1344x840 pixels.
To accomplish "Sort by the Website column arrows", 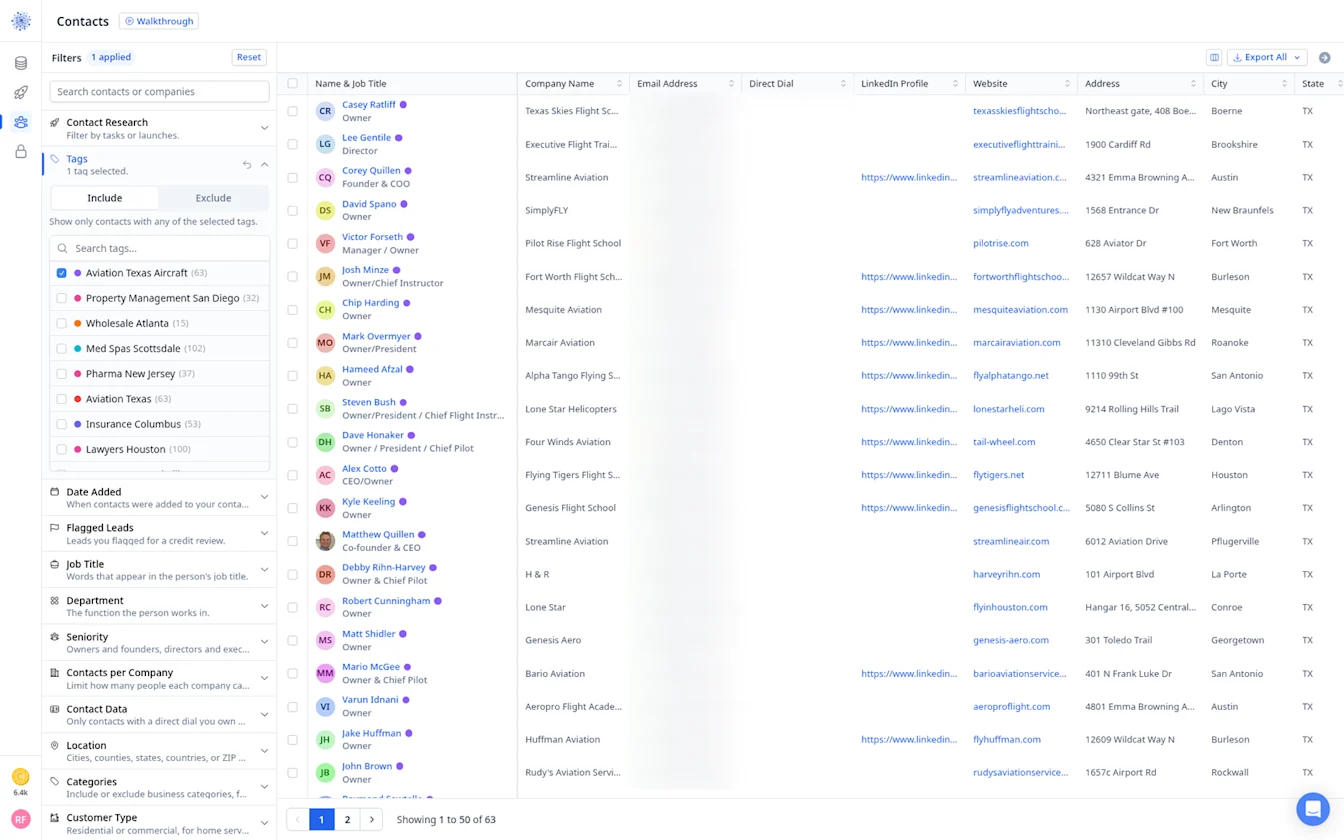I will point(1067,84).
